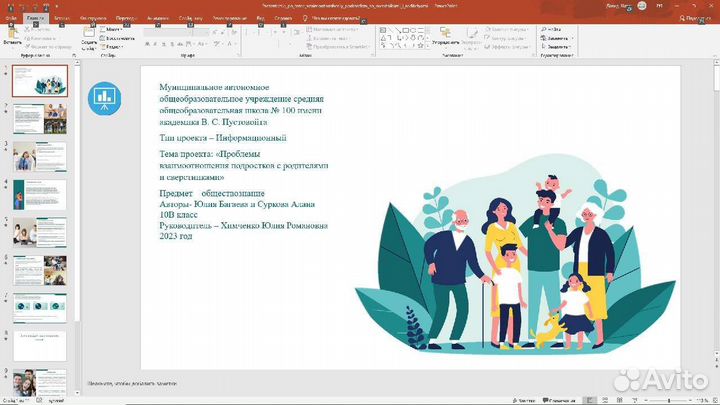
Task: Switch to the Слайд-шоу ribbon tab
Action: [x=190, y=18]
